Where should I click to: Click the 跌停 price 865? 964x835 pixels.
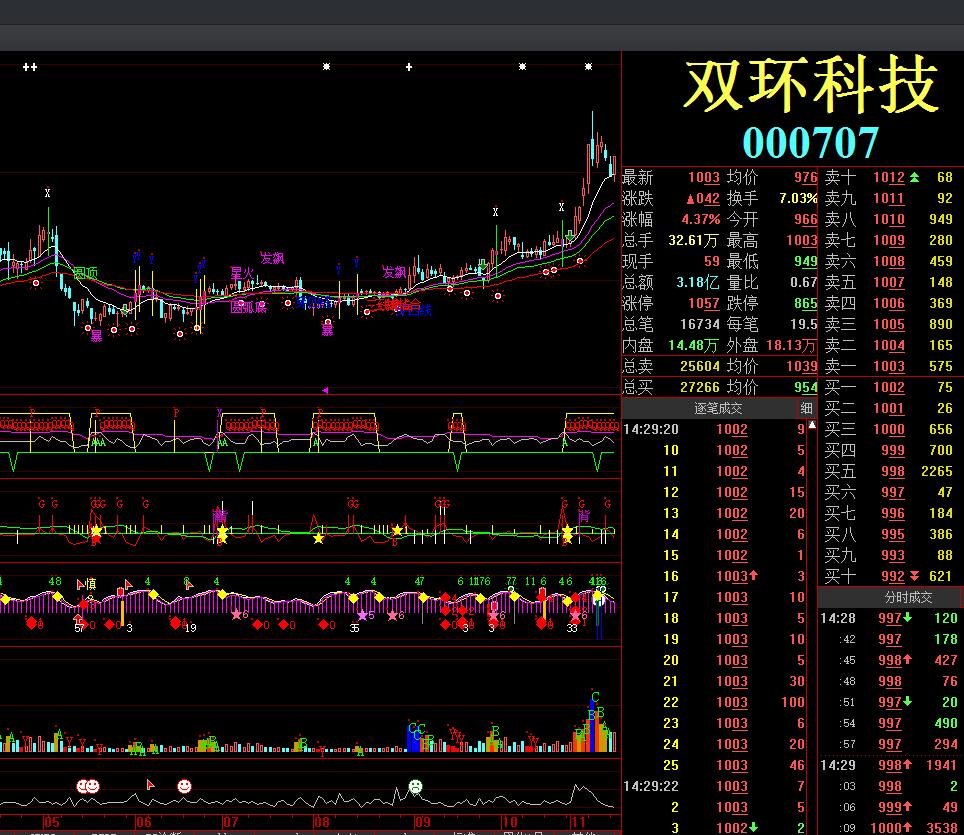(805, 303)
